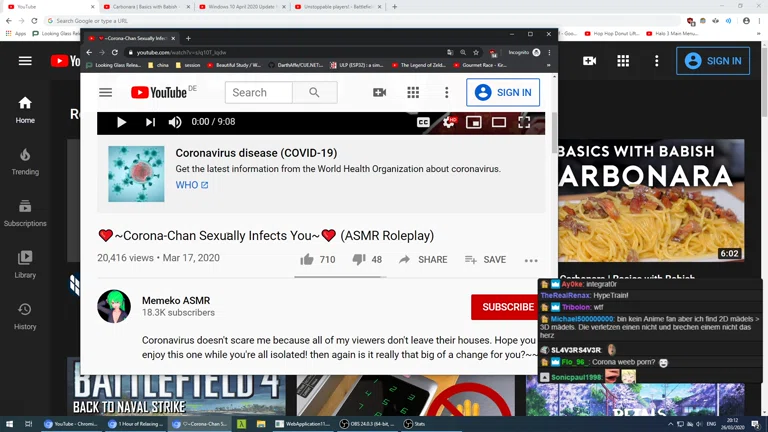Dislike the video with thumbs down

point(359,259)
